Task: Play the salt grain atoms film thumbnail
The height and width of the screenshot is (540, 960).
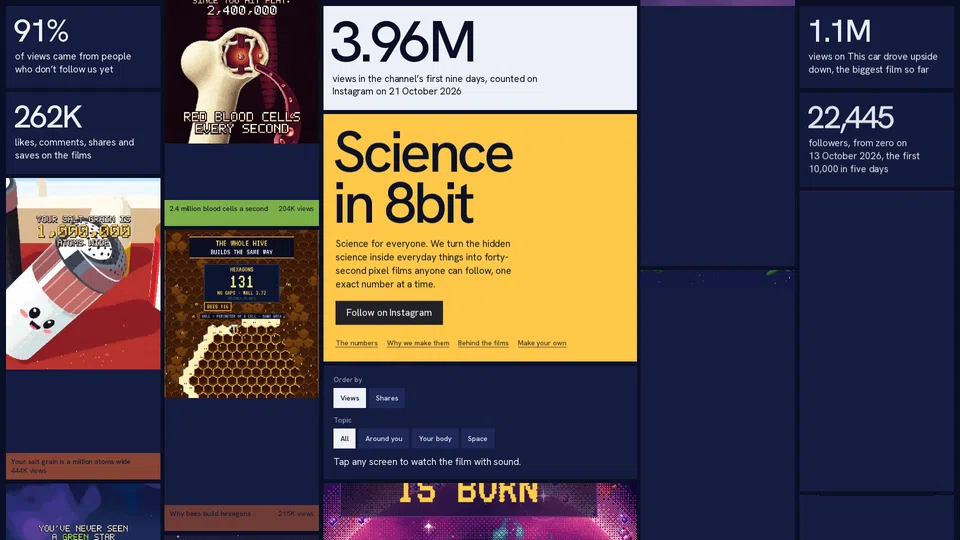Action: (83, 274)
